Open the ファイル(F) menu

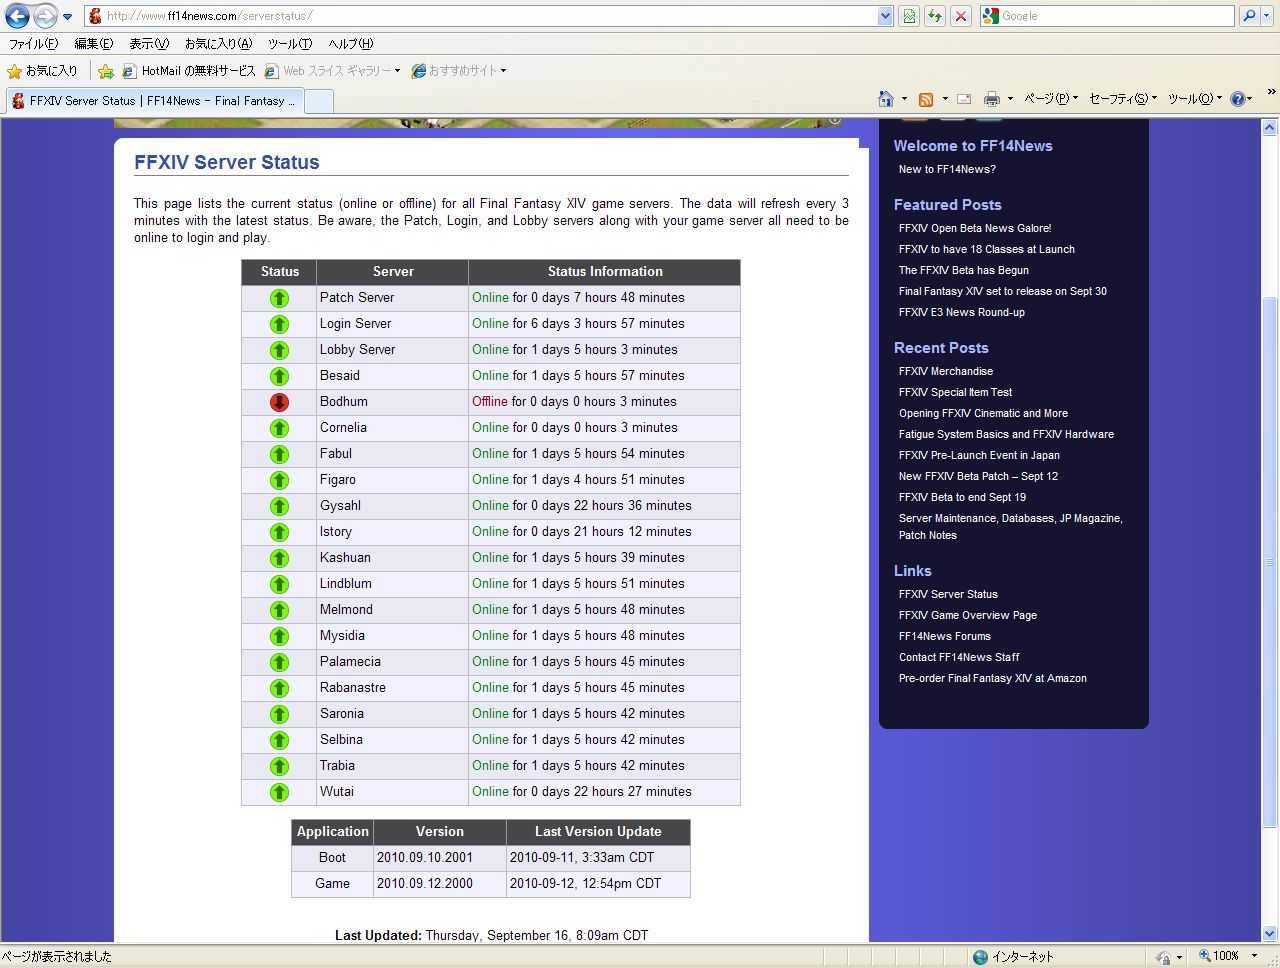pyautogui.click(x=34, y=44)
